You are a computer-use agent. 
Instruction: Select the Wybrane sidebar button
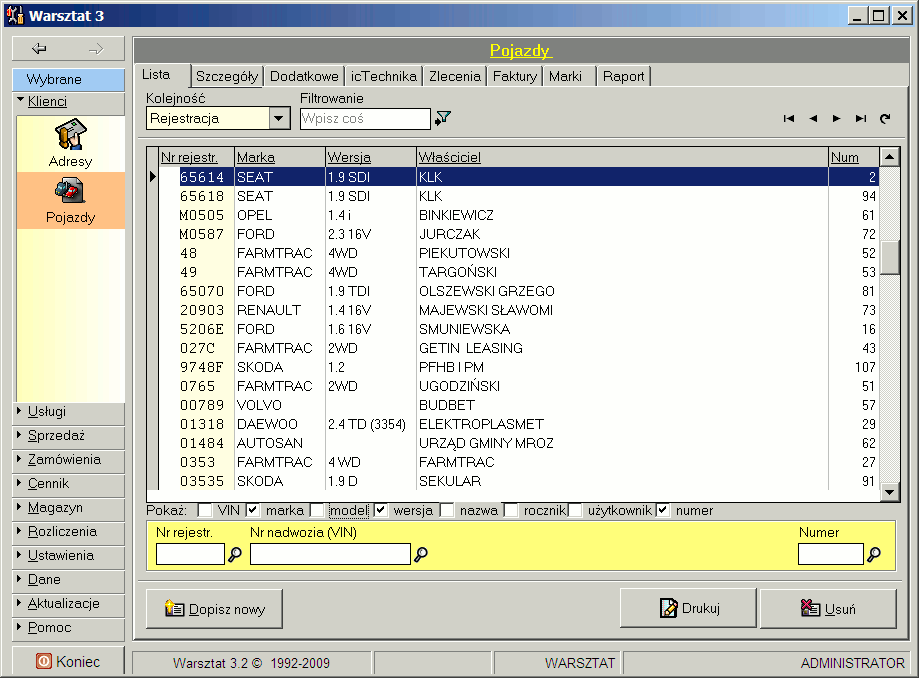(69, 80)
